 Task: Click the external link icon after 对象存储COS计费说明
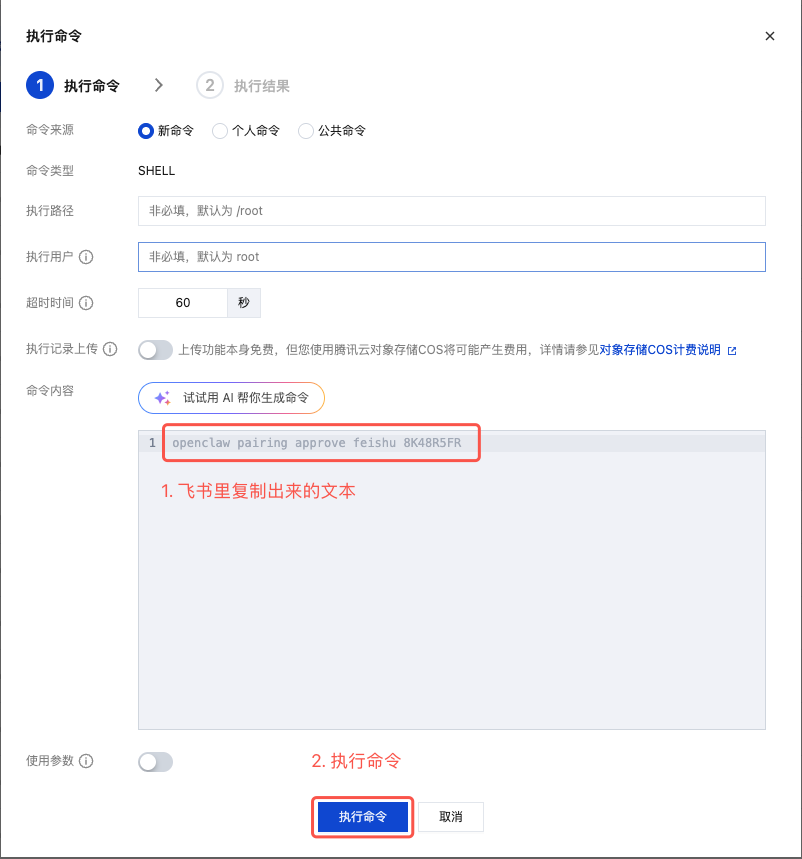tap(732, 351)
